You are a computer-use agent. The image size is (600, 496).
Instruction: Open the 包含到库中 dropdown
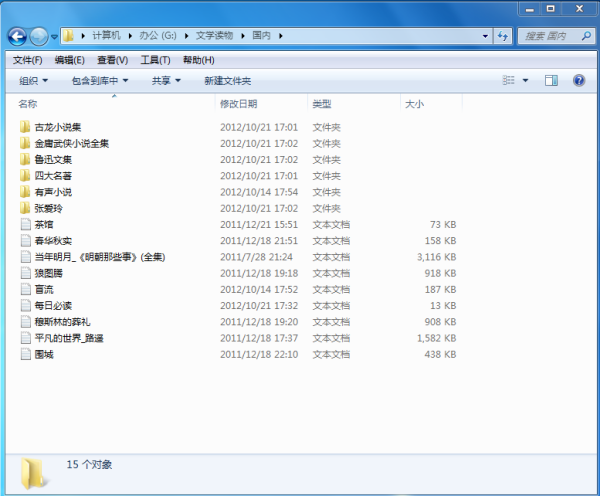click(100, 81)
